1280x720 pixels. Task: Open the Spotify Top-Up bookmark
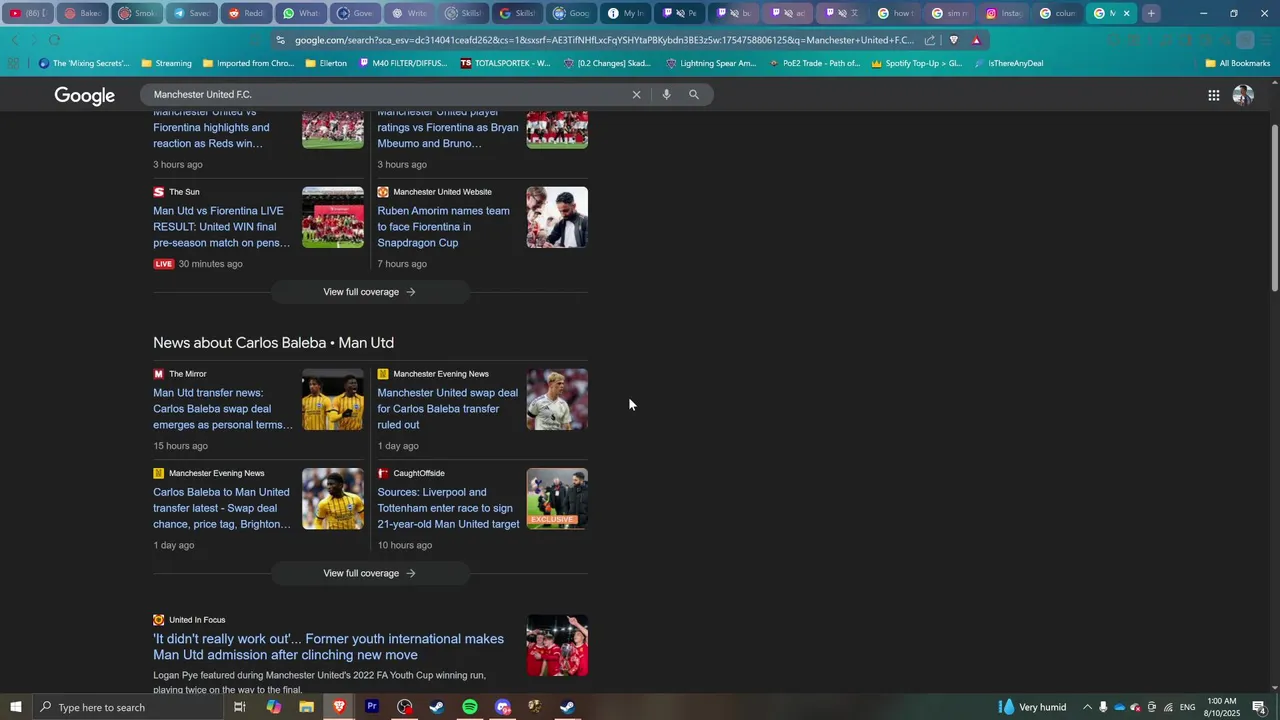pyautogui.click(x=916, y=63)
